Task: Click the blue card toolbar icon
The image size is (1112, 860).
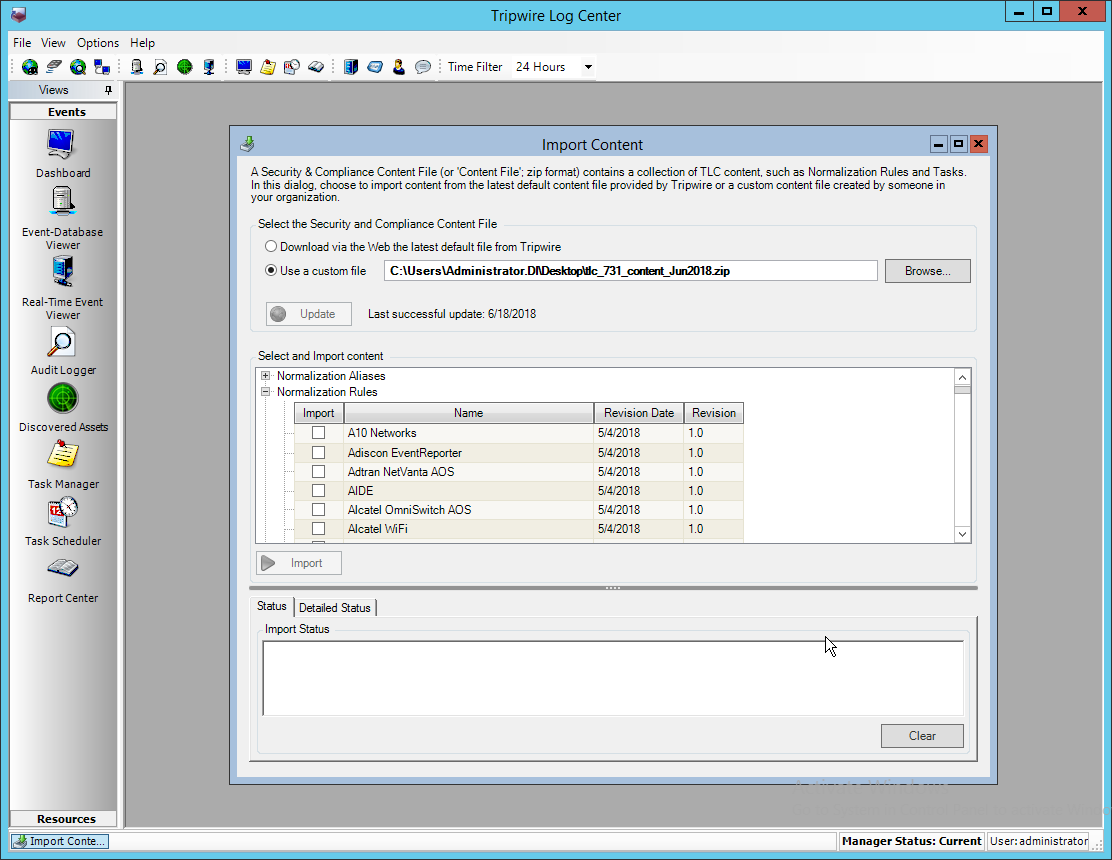Action: 374,67
